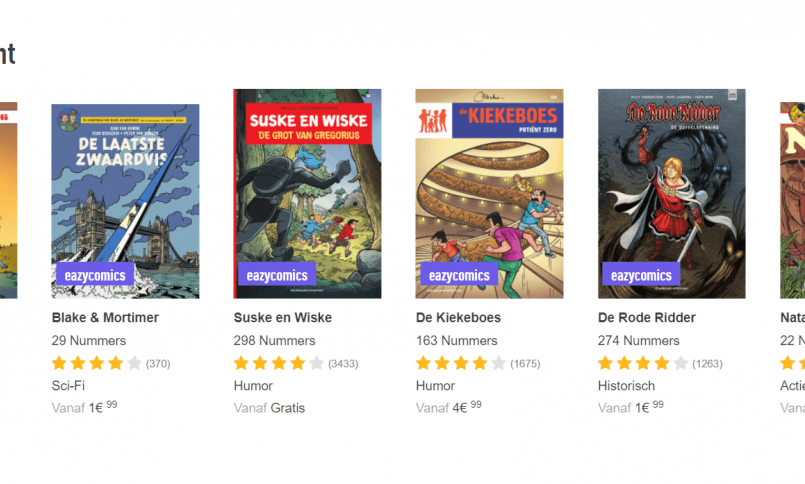805x484 pixels.
Task: Click the De Rode Ridder title link
Action: coord(647,318)
